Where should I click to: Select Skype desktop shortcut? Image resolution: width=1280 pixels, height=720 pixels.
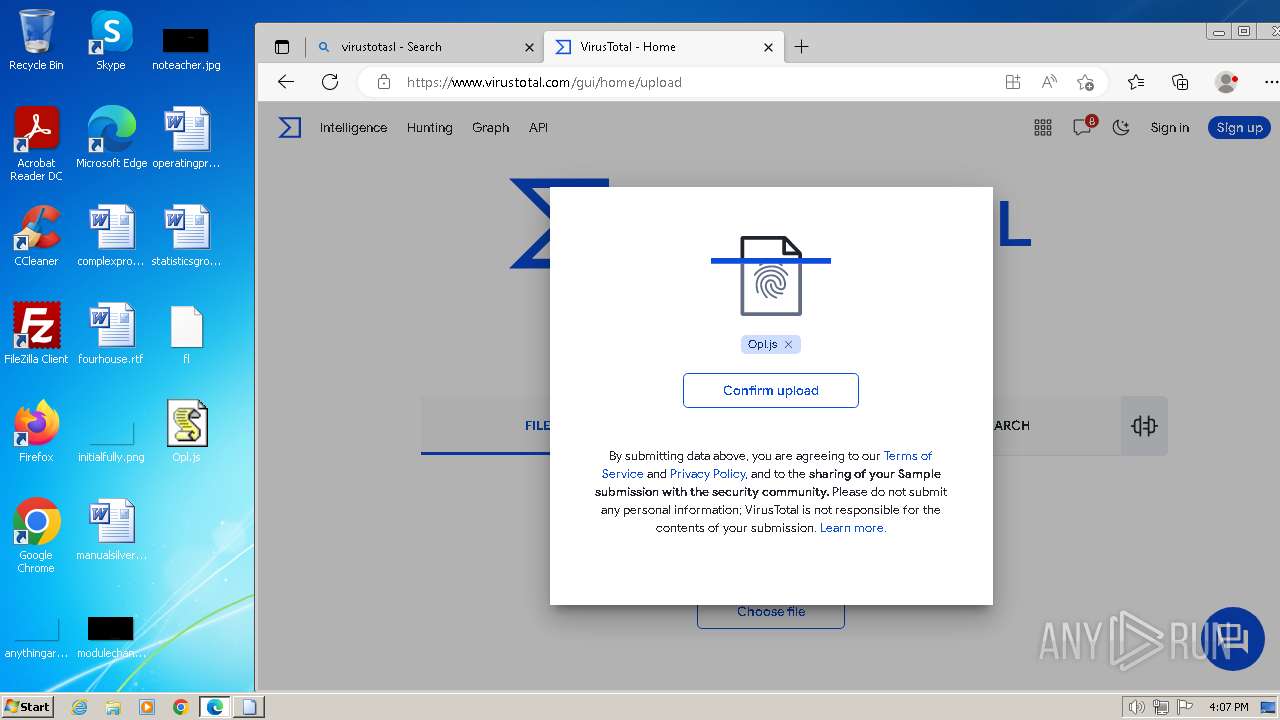coord(111,41)
